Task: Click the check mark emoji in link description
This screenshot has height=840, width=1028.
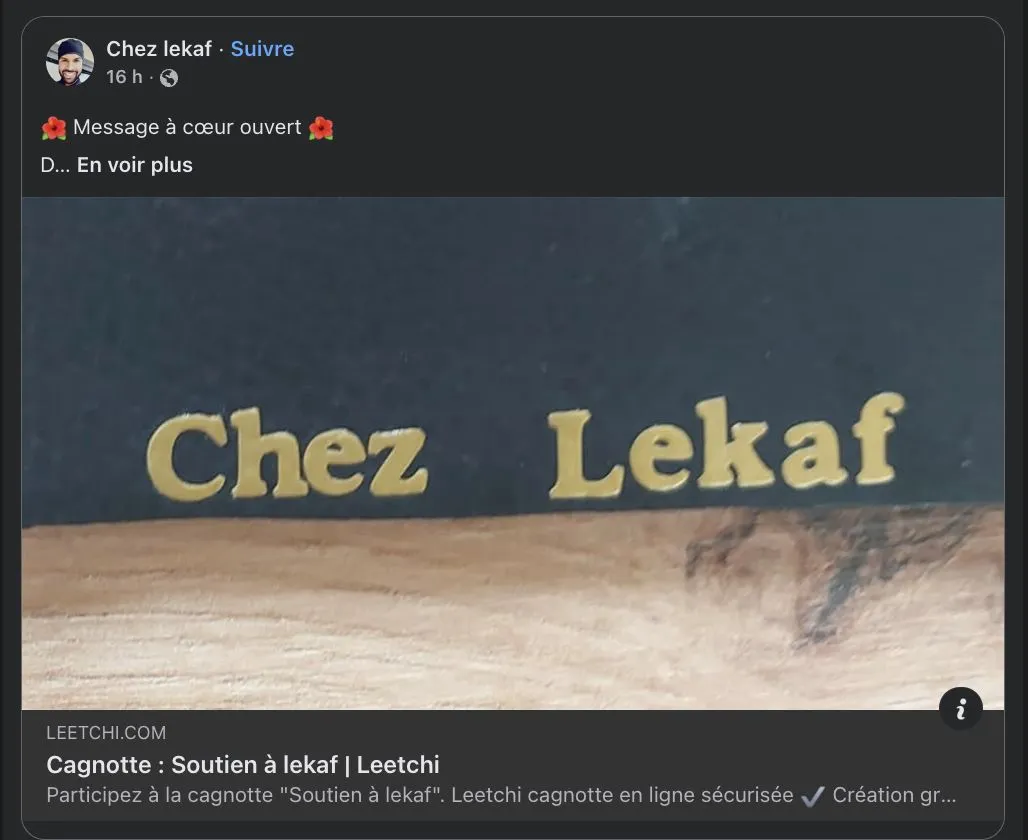Action: coord(813,795)
